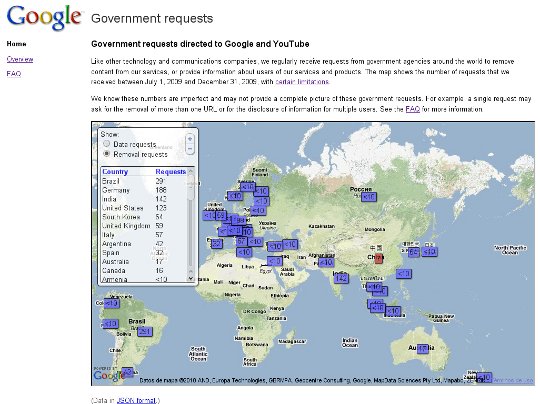Zoom in with the map plus button
540x404 pixels.
190,139
